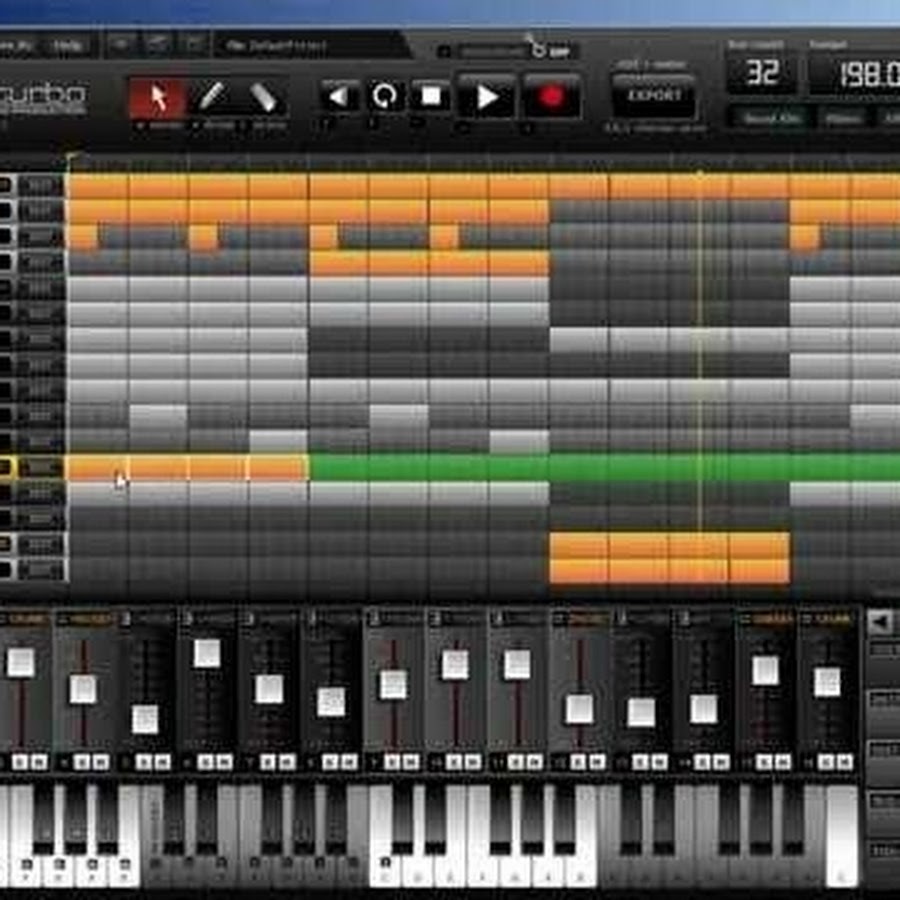Click the yellow-highlighted track header button
This screenshot has width=900, height=900.
click(5, 467)
